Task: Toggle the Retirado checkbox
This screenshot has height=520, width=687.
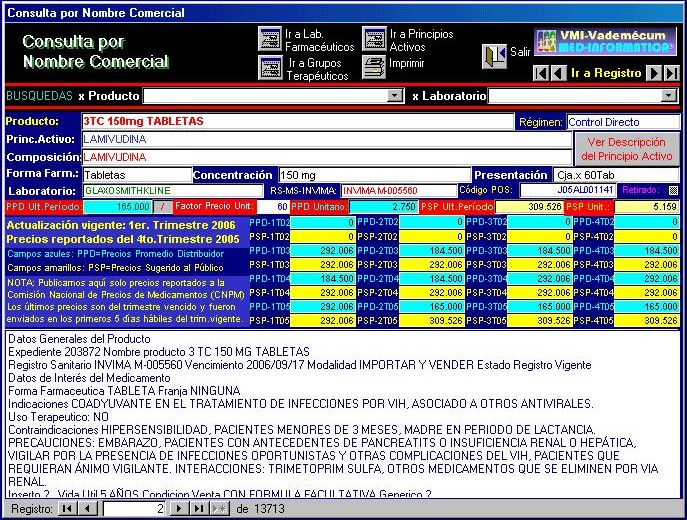Action: [673, 191]
